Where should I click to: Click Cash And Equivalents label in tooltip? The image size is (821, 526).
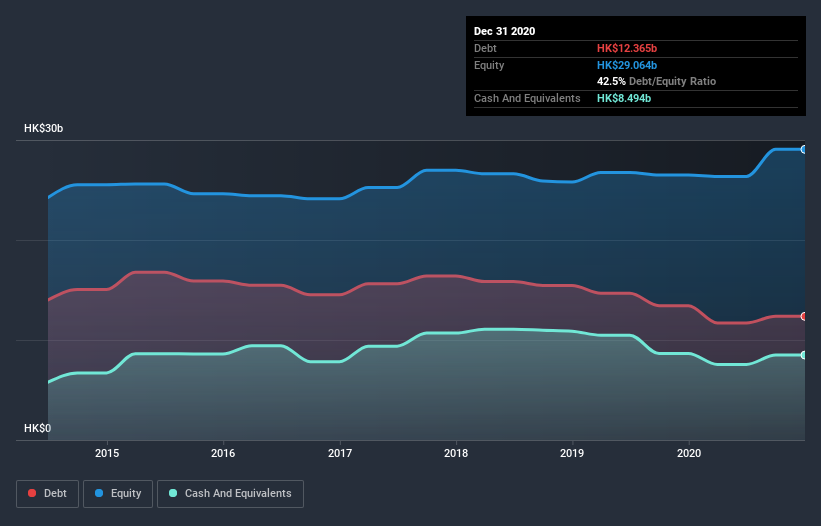point(527,98)
